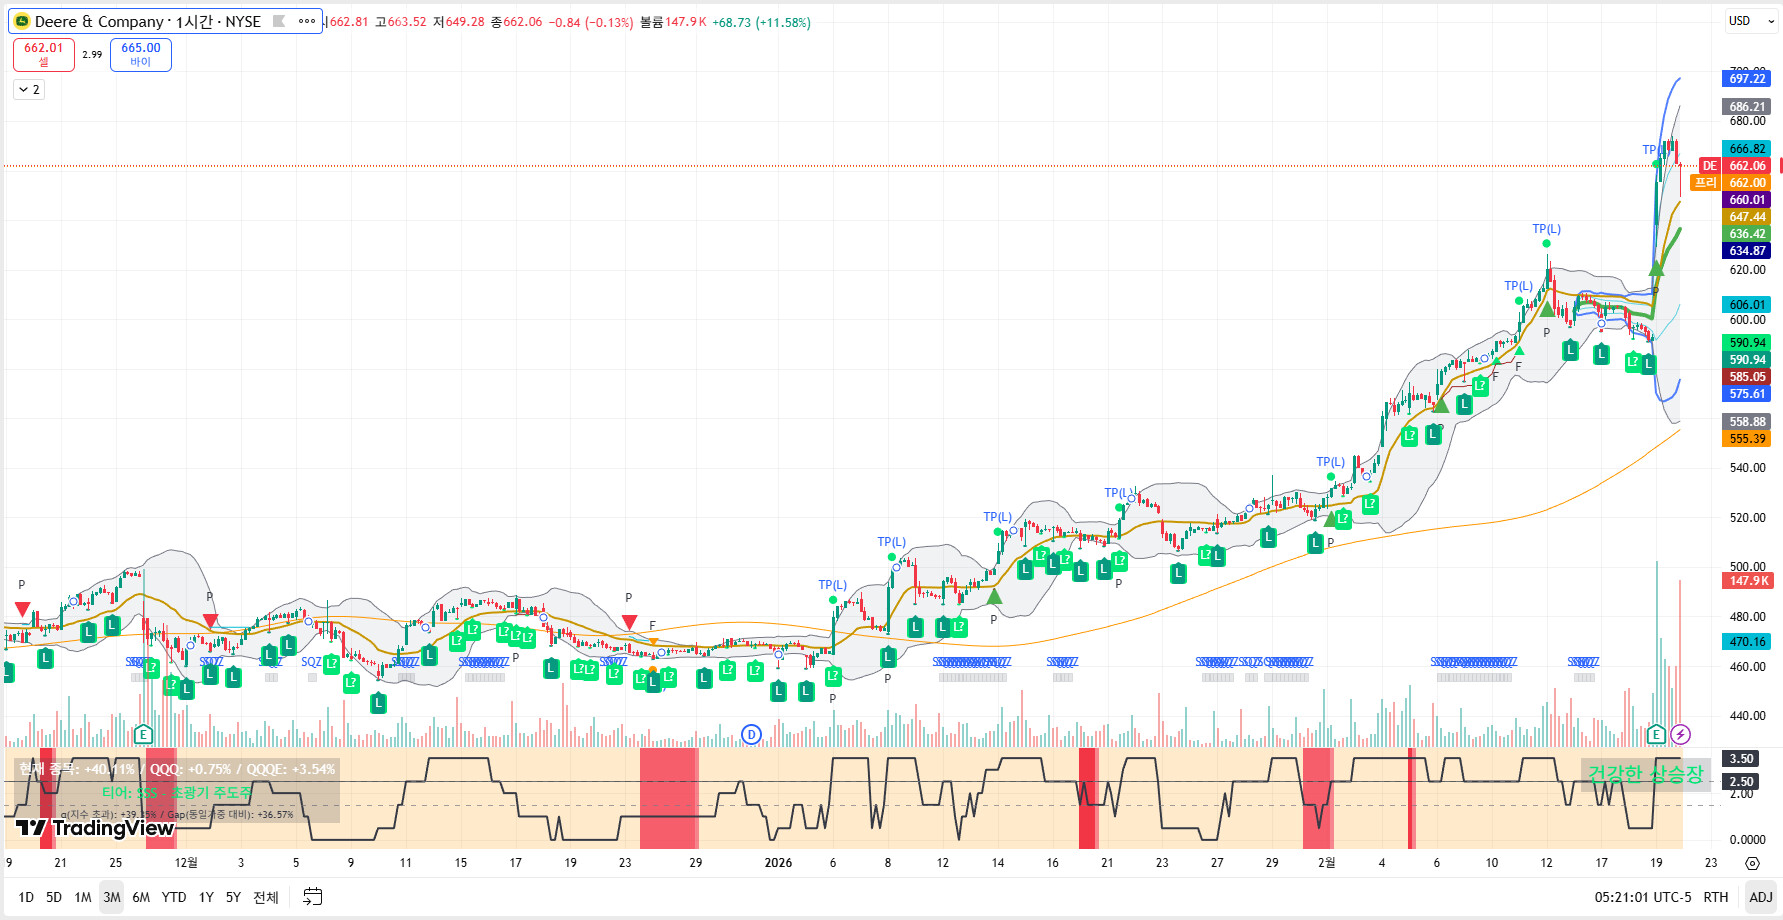Click the 2월 label on the time axis
The height and width of the screenshot is (920, 1783).
click(x=1326, y=863)
